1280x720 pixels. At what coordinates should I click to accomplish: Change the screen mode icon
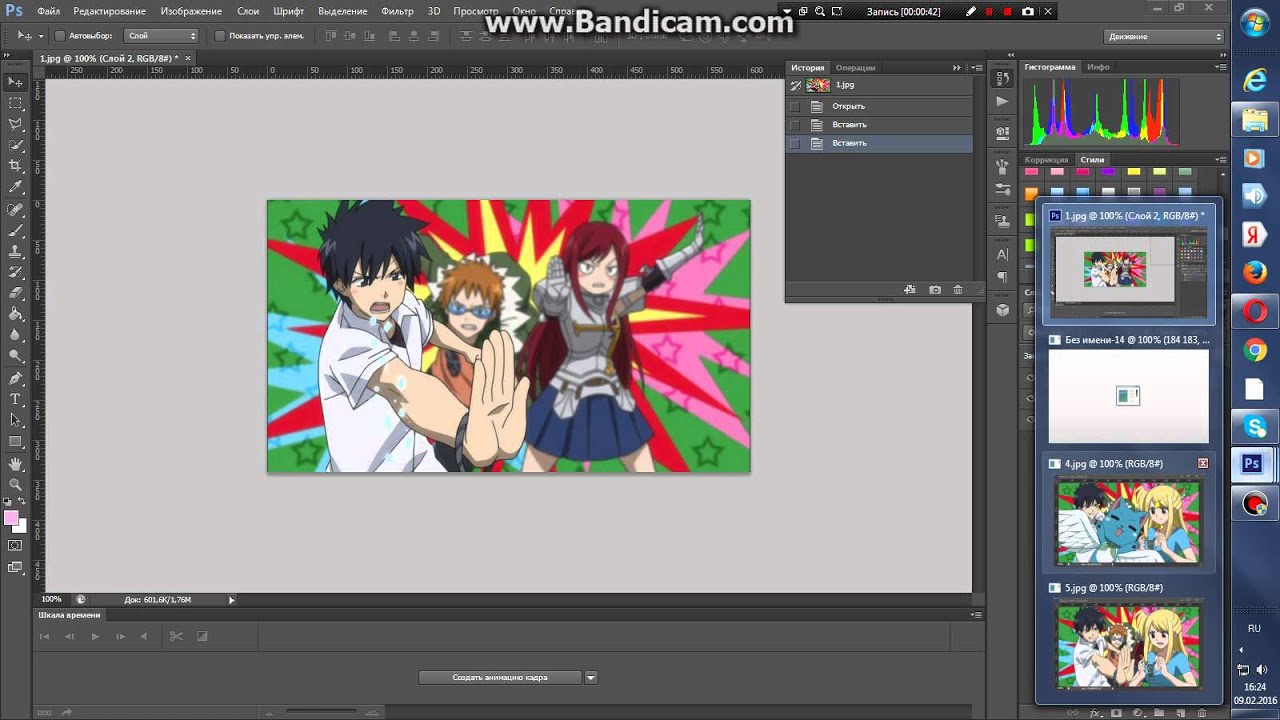[15, 568]
